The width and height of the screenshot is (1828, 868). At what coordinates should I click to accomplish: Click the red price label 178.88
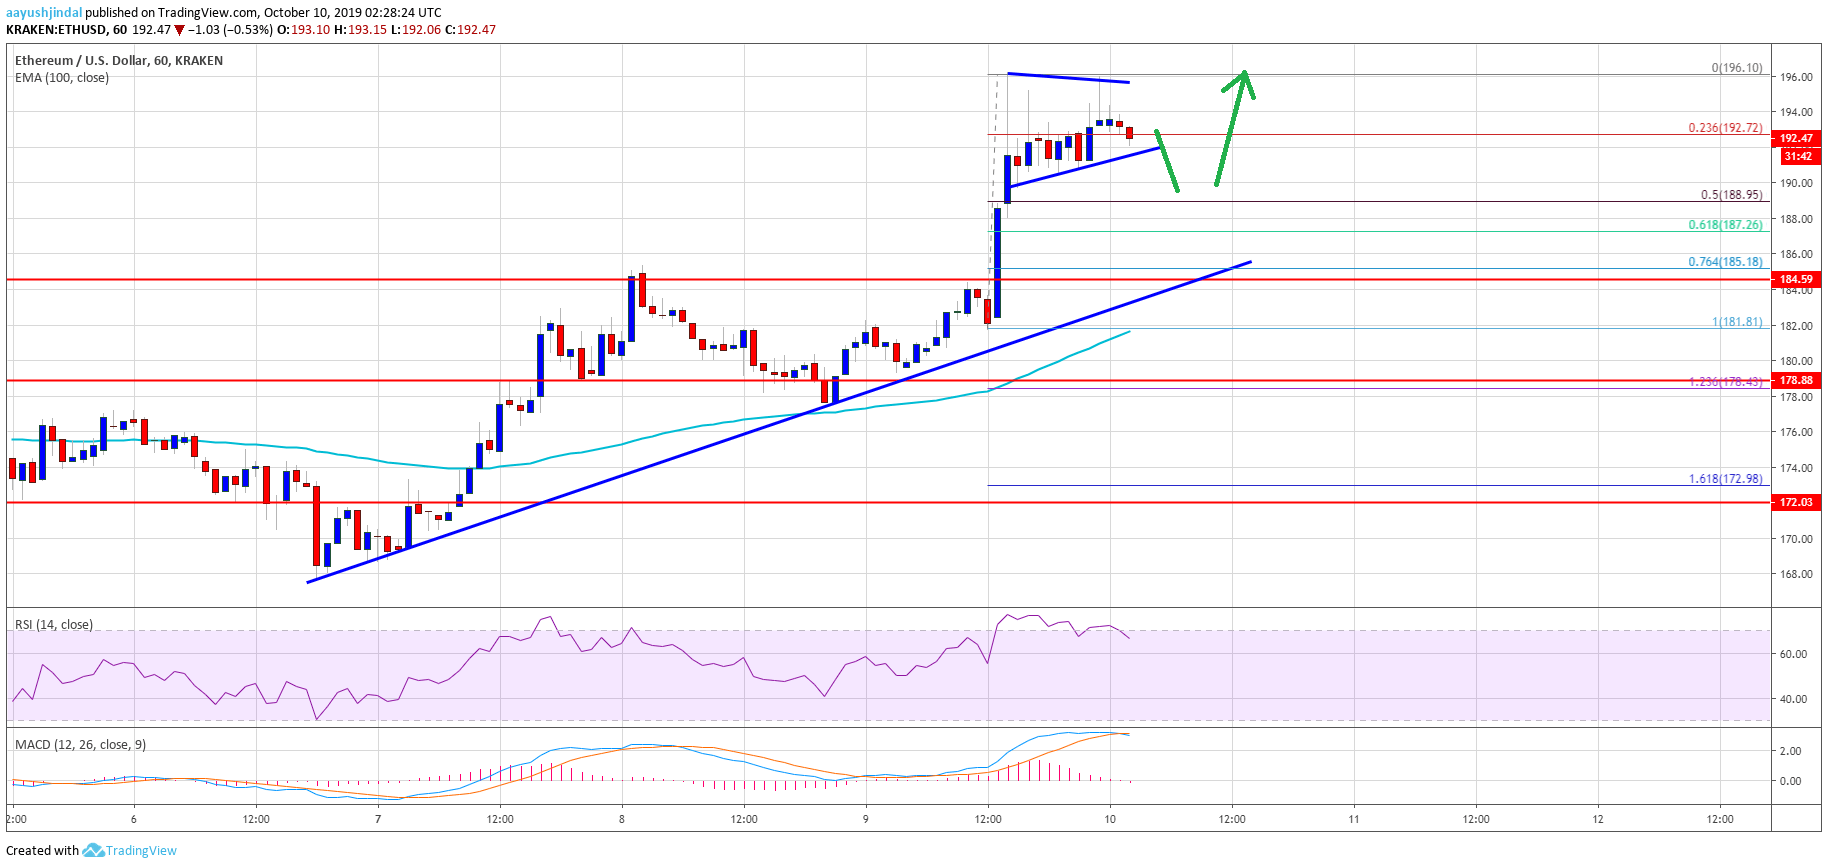pos(1796,380)
